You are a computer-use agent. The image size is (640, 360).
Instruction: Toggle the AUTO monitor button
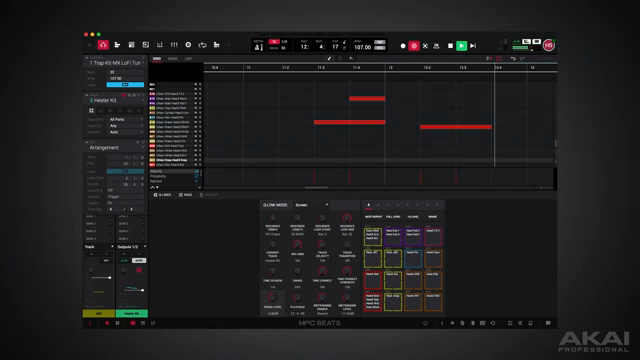click(139, 260)
